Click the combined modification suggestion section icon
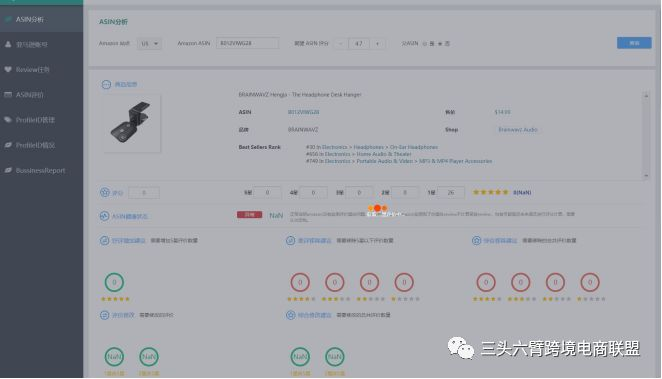The height and width of the screenshot is (379, 662). [x=290, y=315]
